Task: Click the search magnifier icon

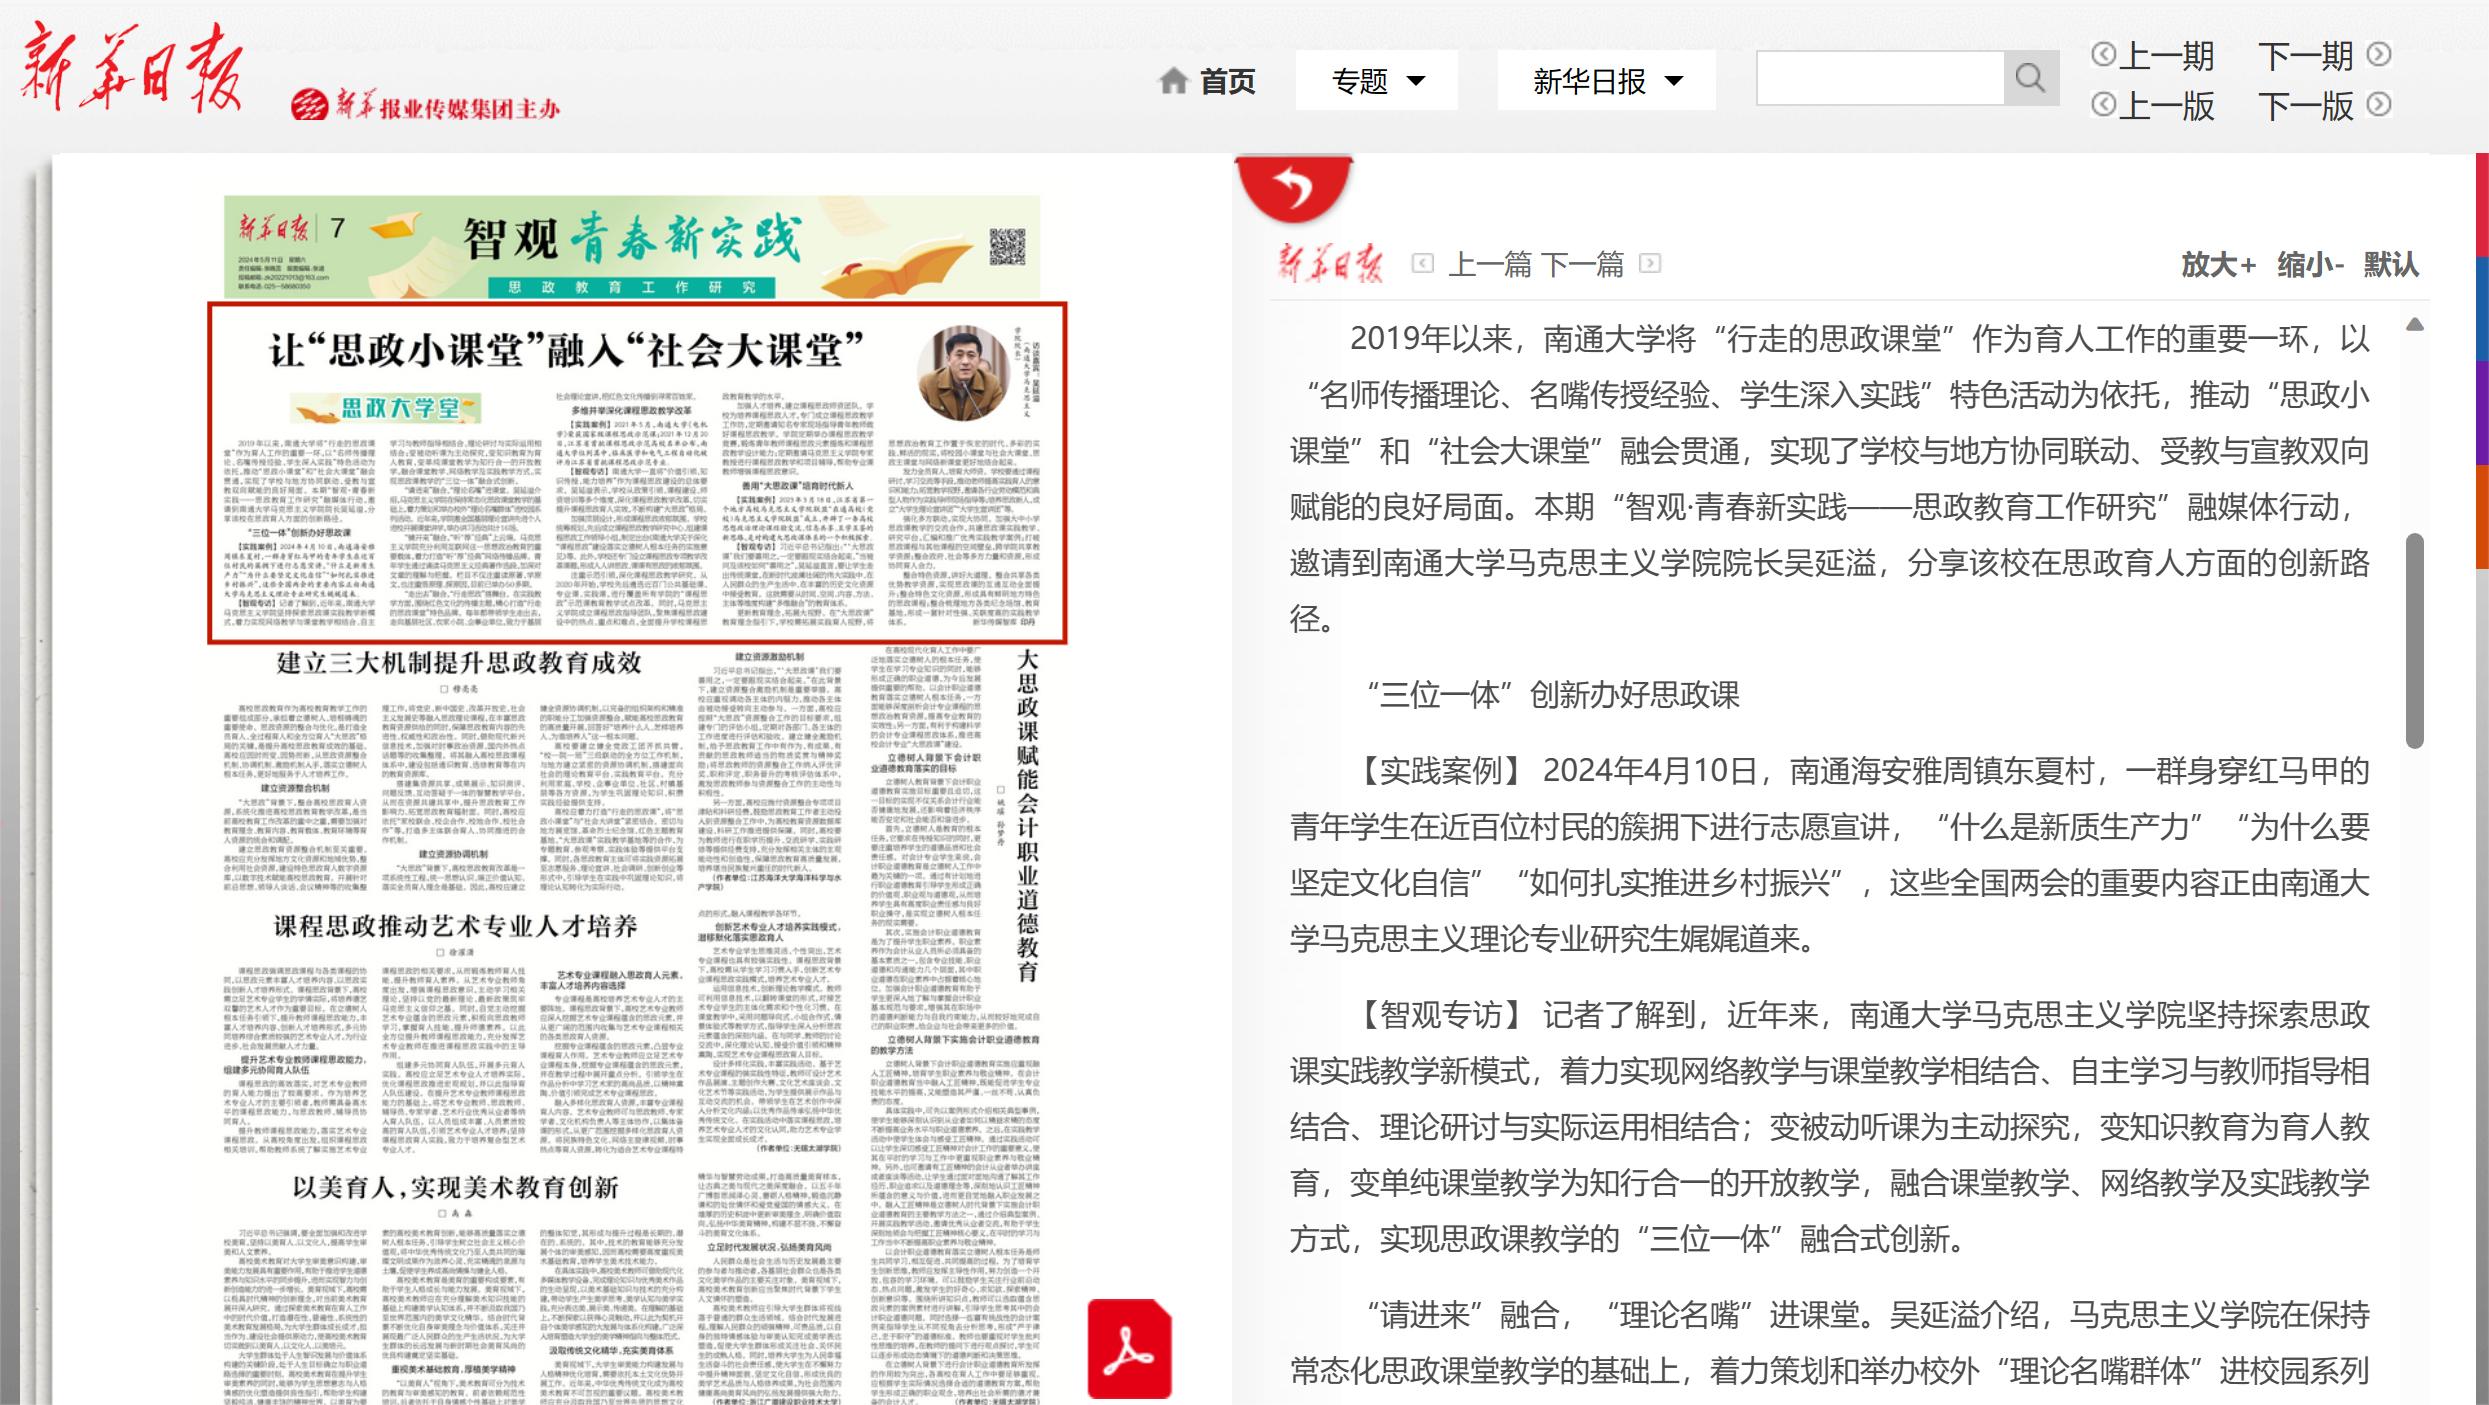Action: pyautogui.click(x=2030, y=78)
